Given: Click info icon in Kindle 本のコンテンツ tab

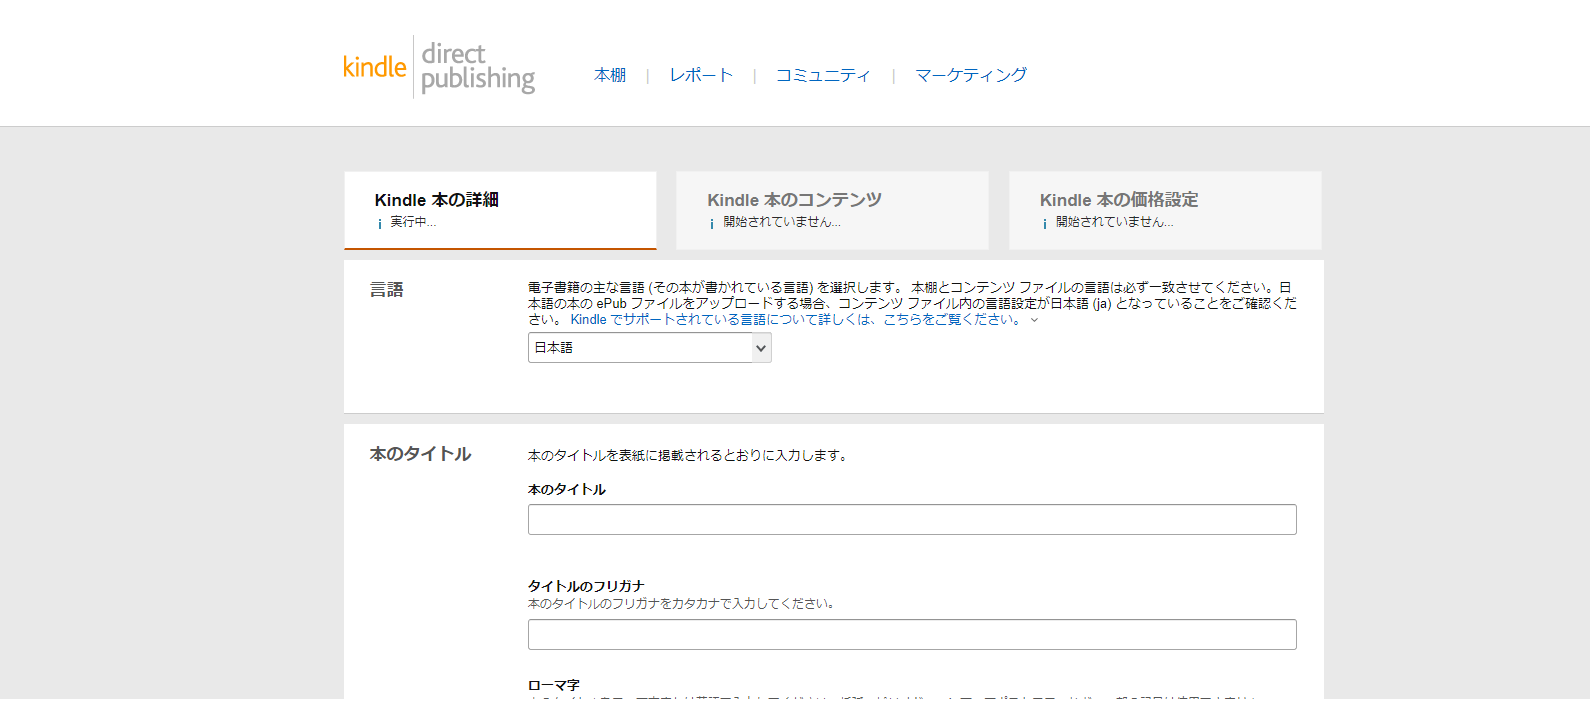Looking at the screenshot, I should tap(712, 223).
